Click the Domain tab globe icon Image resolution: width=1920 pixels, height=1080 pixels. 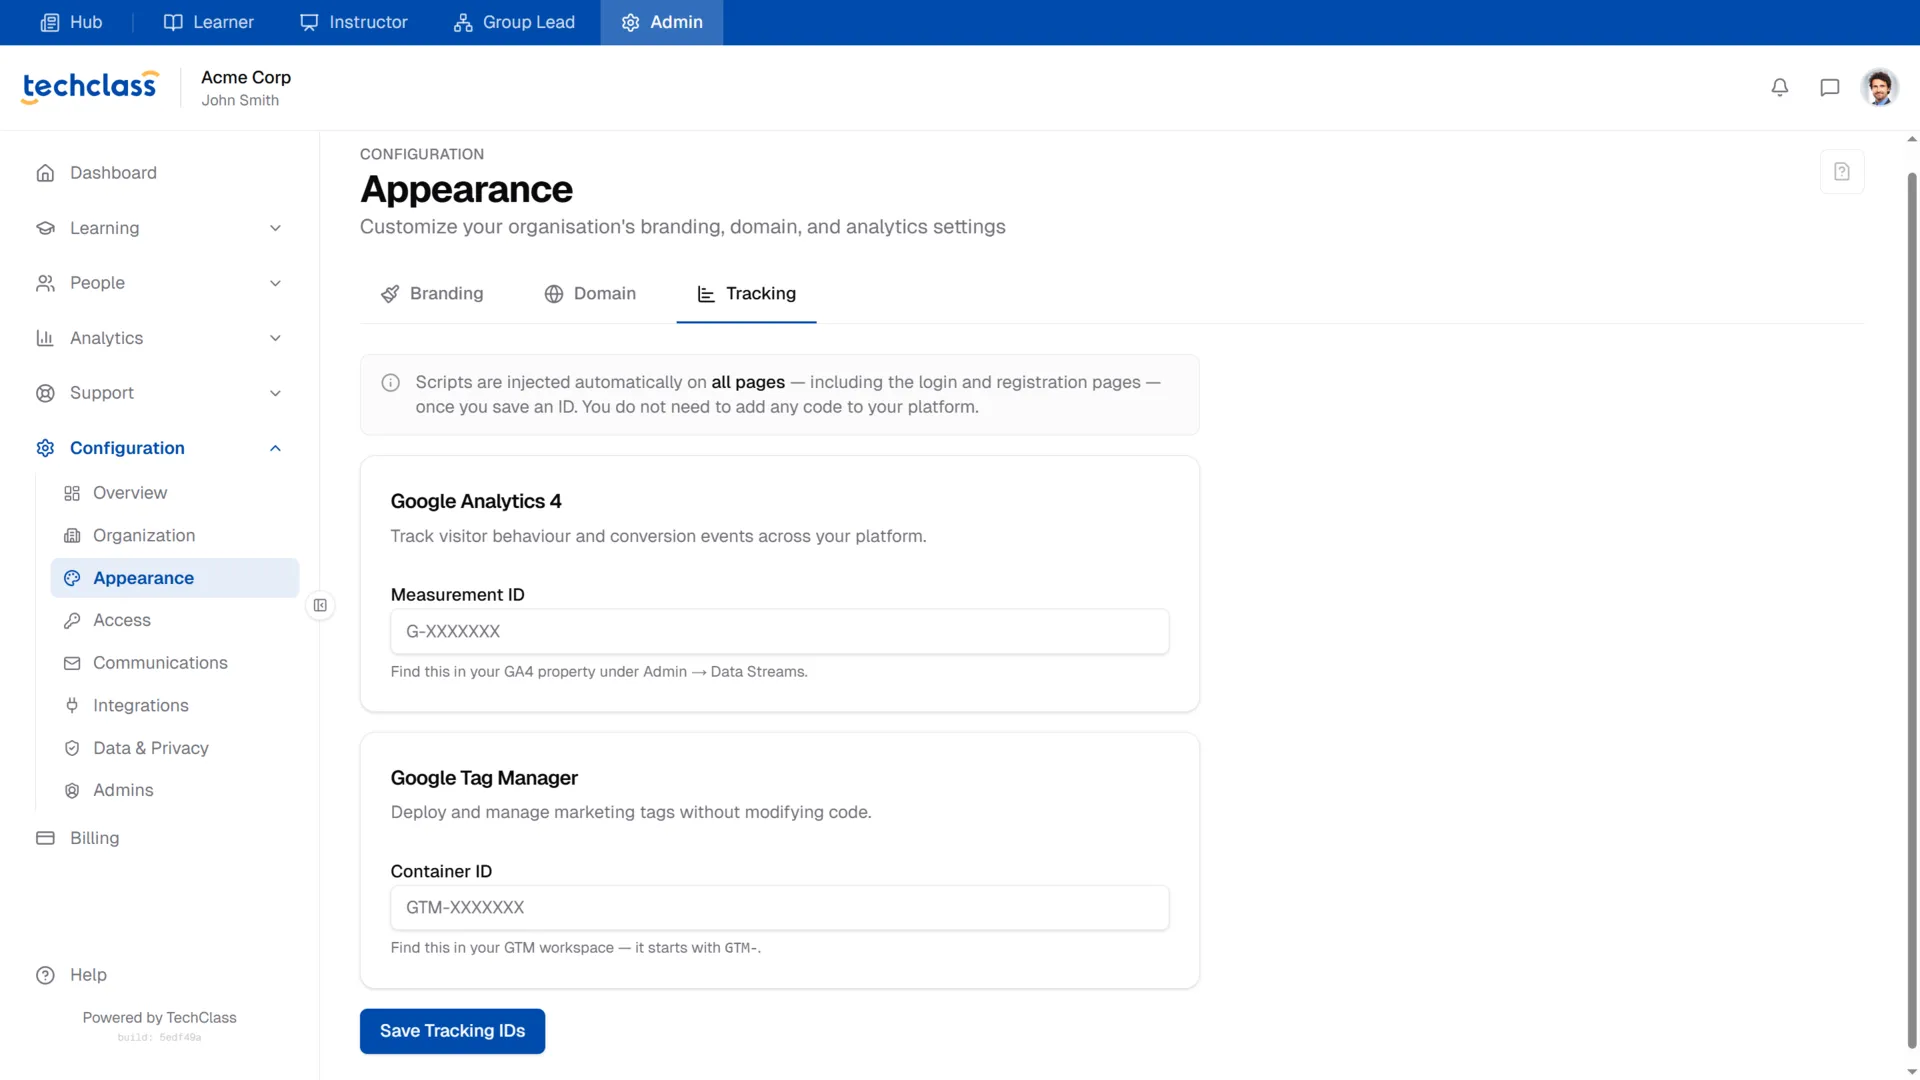[554, 294]
